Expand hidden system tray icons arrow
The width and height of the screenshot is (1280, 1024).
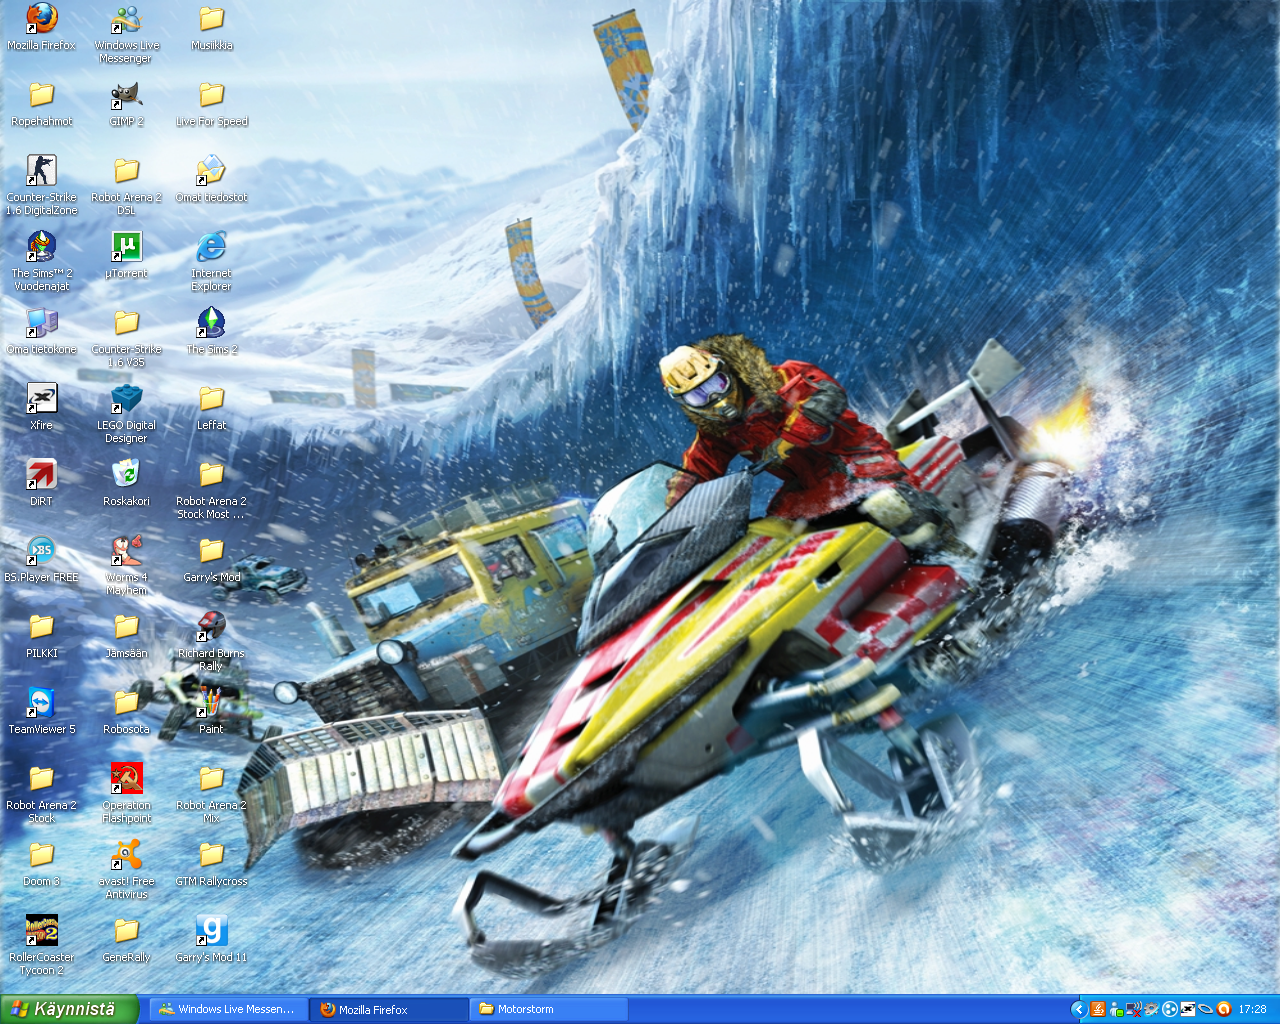coord(1078,1009)
